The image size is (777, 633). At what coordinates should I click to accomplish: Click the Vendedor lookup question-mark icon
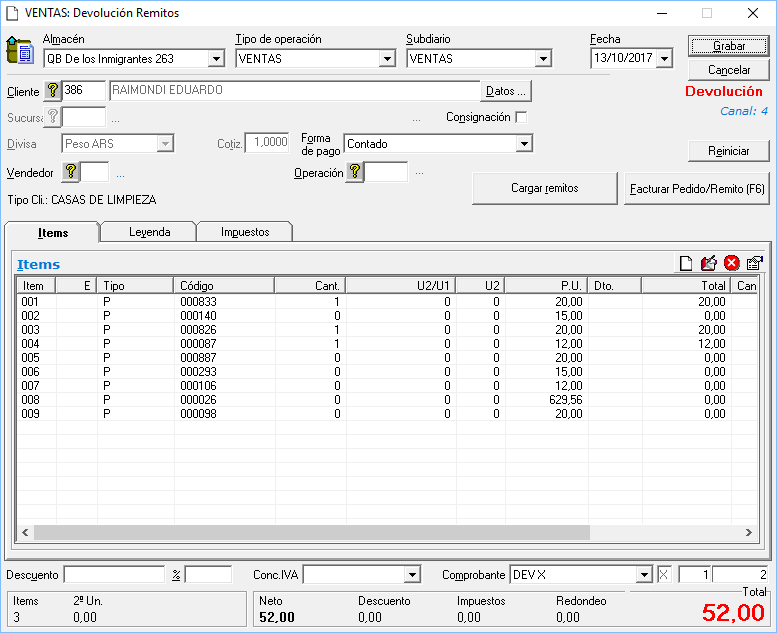(x=70, y=172)
